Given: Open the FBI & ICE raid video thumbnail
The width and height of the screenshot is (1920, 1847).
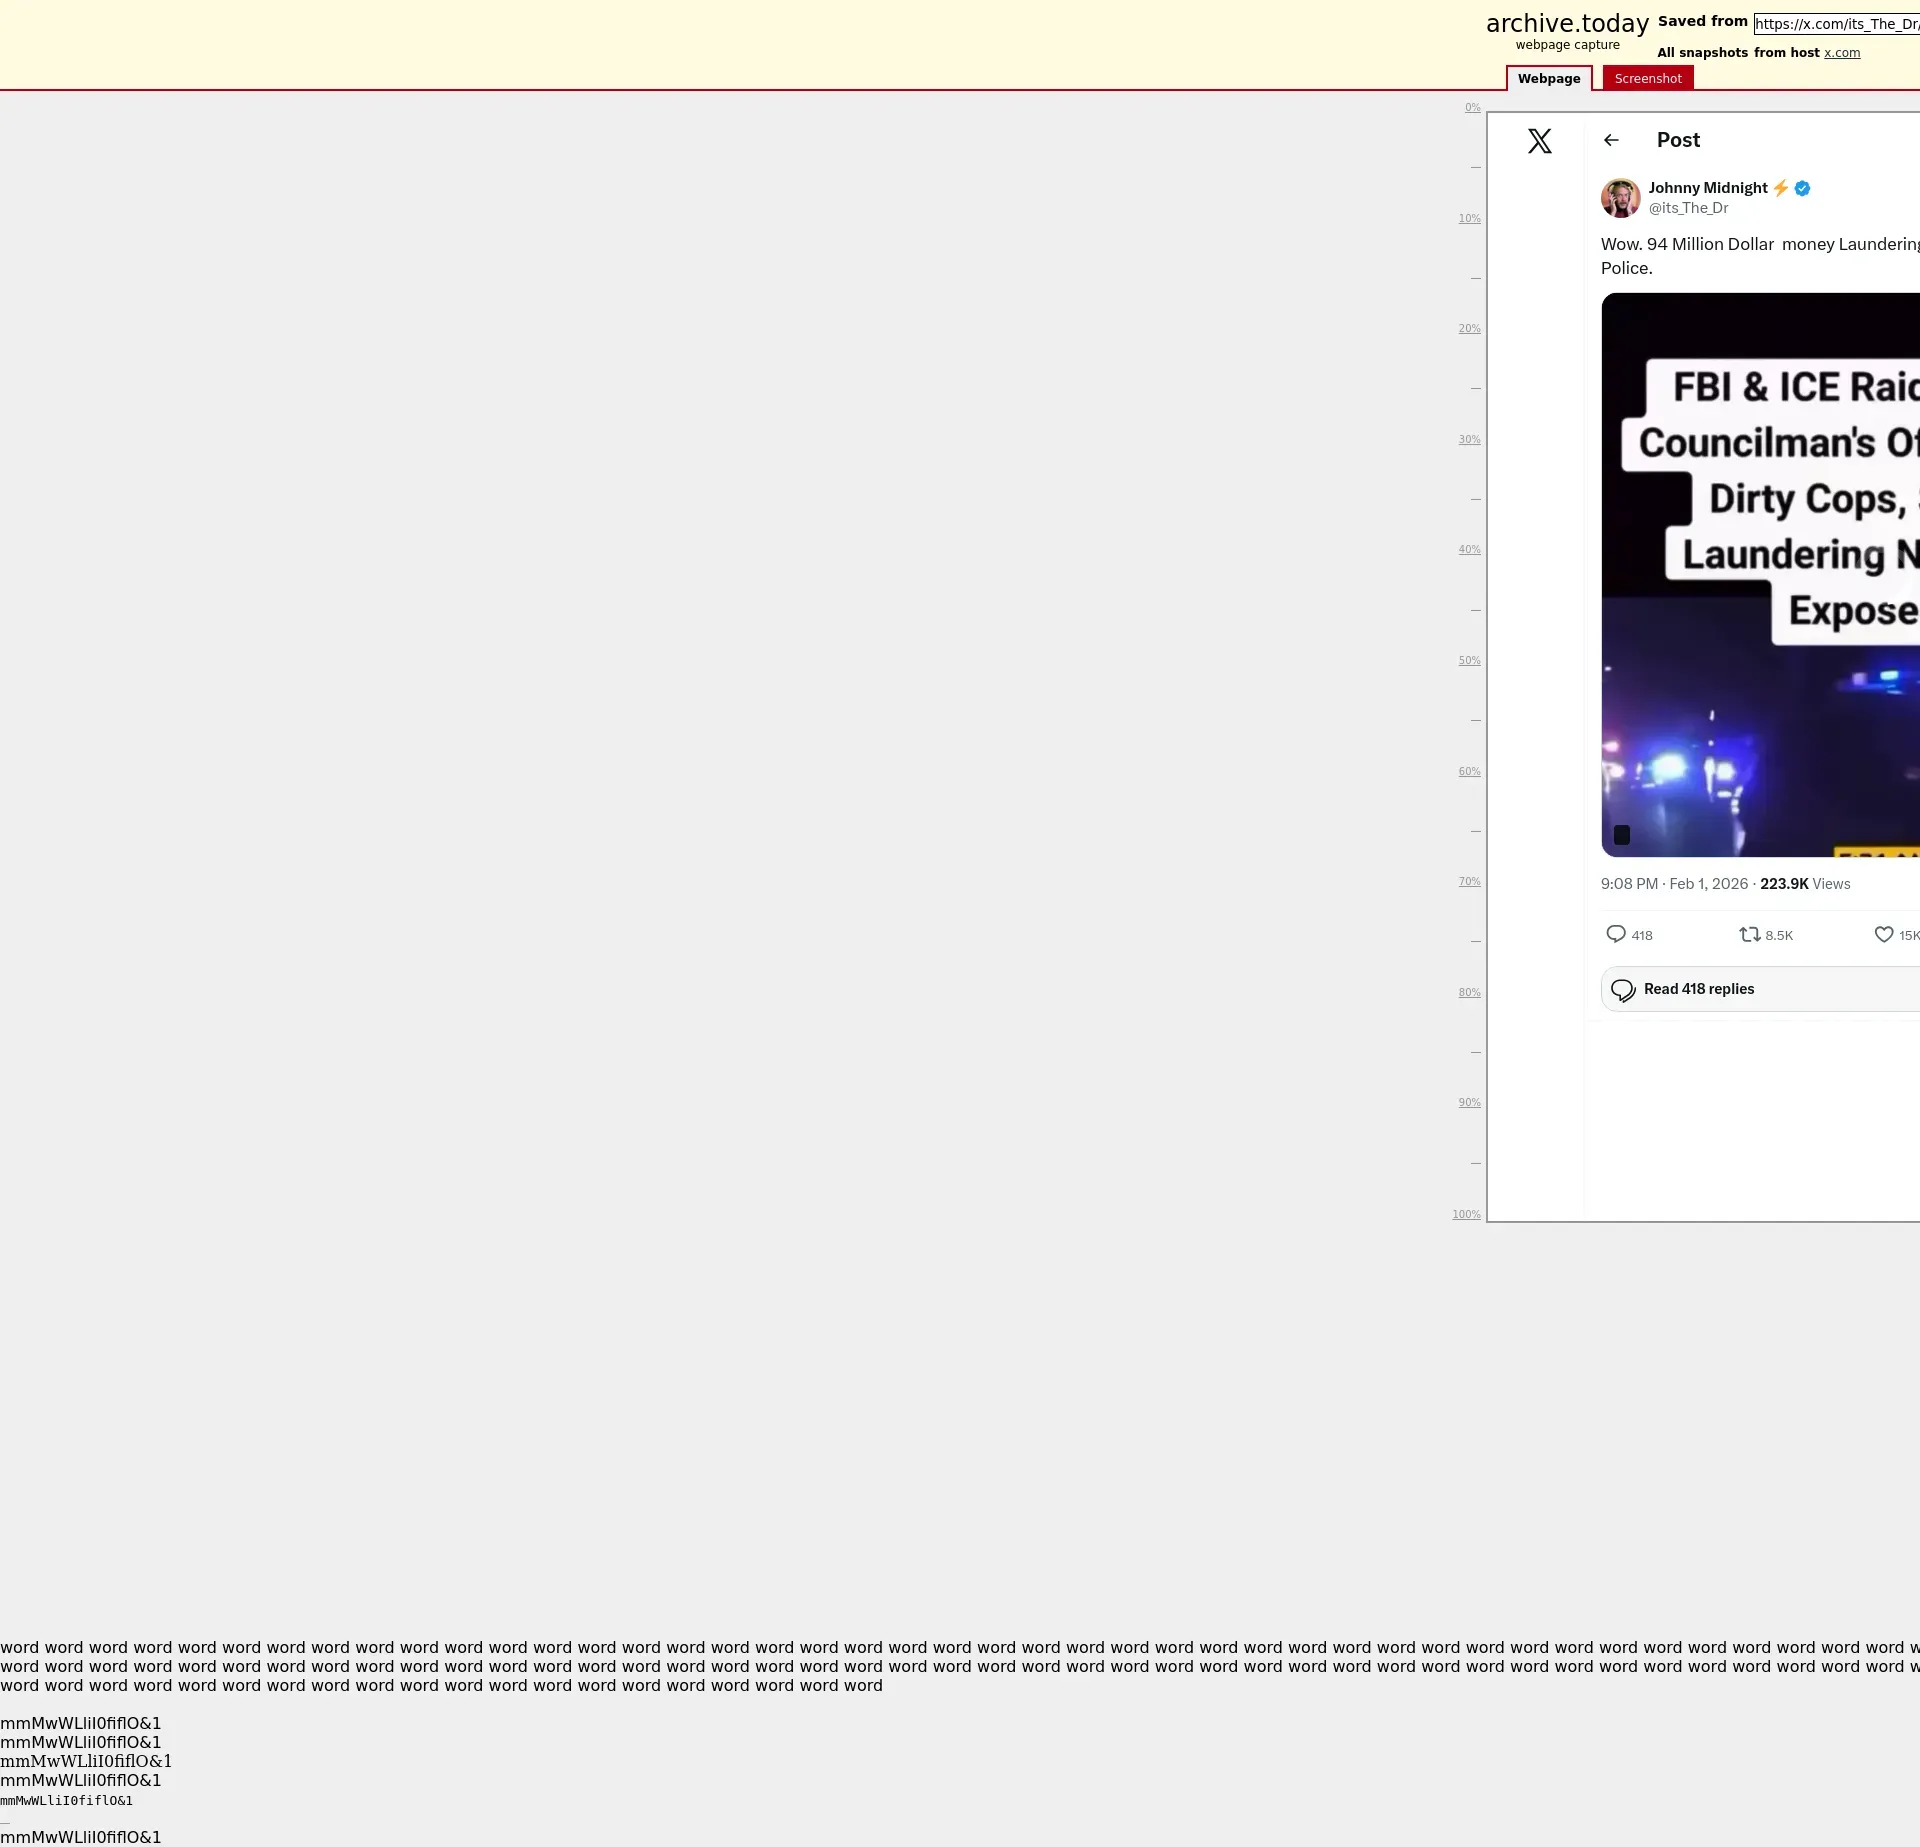Looking at the screenshot, I should coord(1760,575).
